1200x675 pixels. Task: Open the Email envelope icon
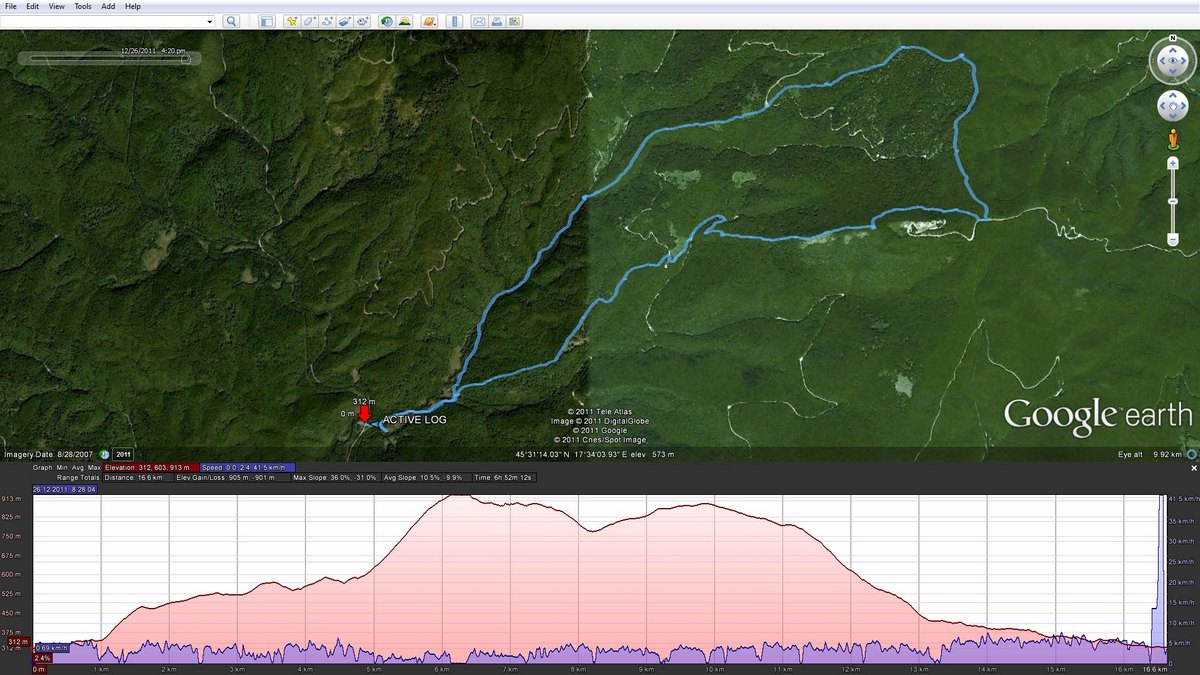(x=480, y=20)
